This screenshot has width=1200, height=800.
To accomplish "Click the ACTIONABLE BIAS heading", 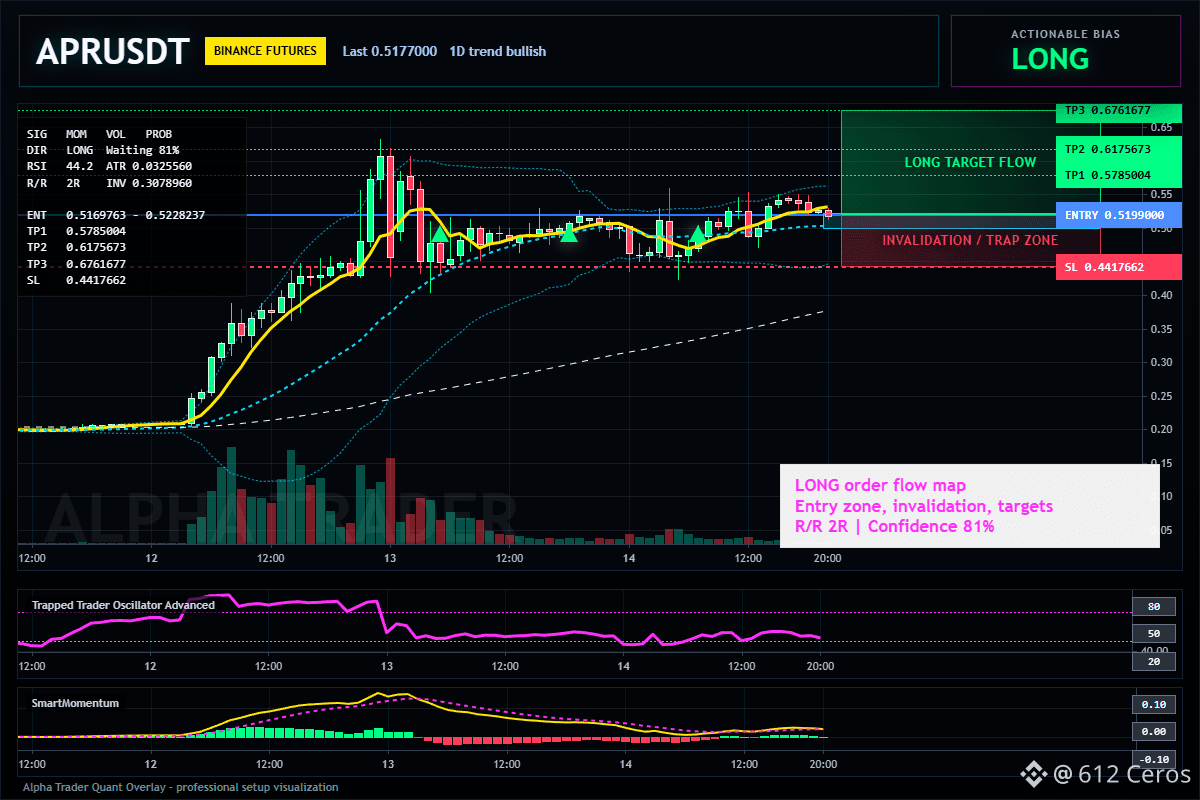I will pos(1066,34).
